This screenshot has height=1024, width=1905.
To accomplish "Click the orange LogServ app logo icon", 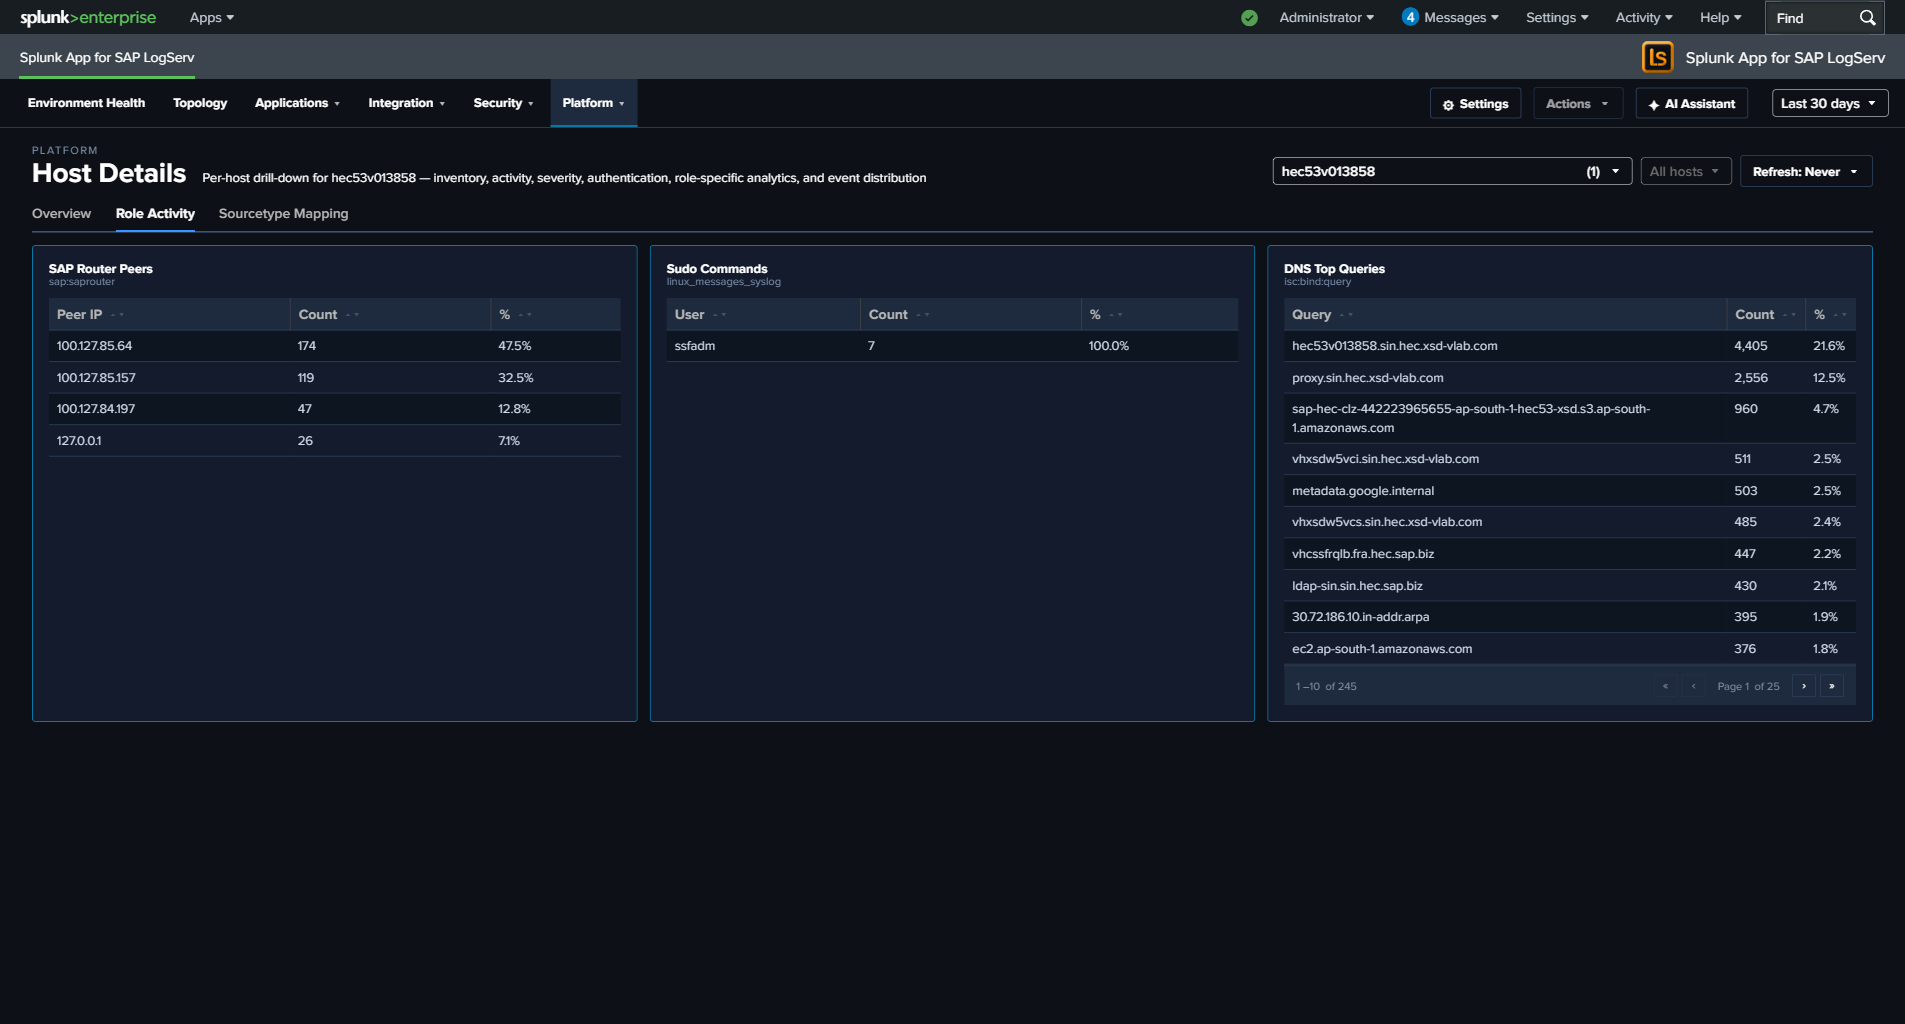I will coord(1657,57).
